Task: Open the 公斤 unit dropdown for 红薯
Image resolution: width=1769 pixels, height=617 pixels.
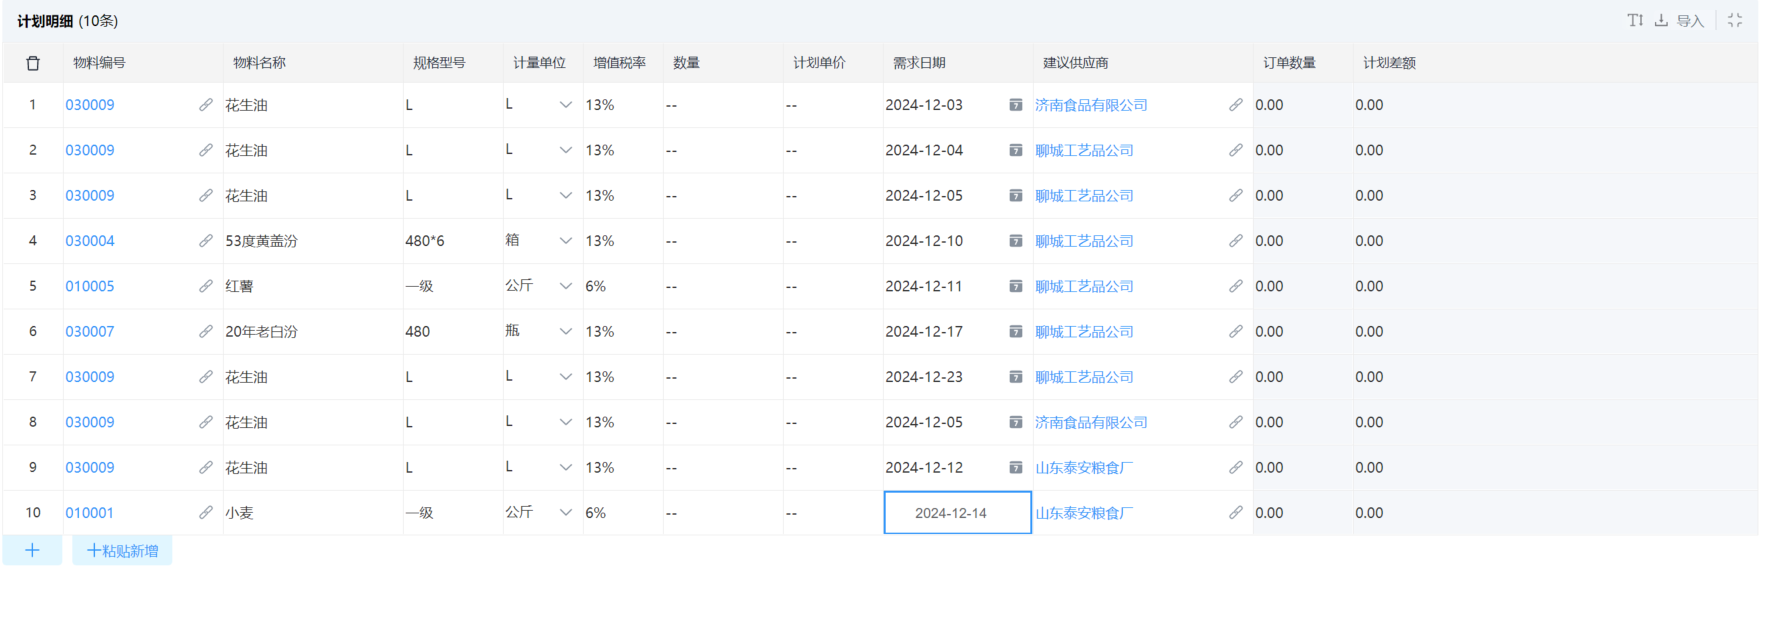Action: click(565, 286)
